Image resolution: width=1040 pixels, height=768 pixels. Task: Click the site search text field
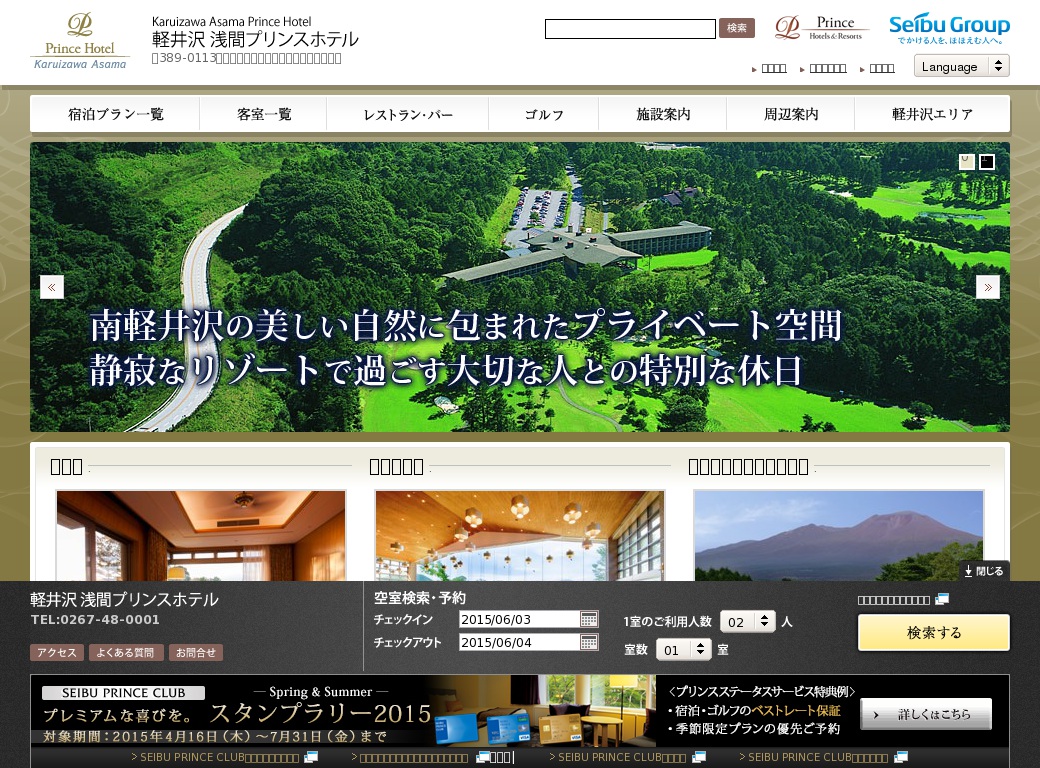pos(630,29)
